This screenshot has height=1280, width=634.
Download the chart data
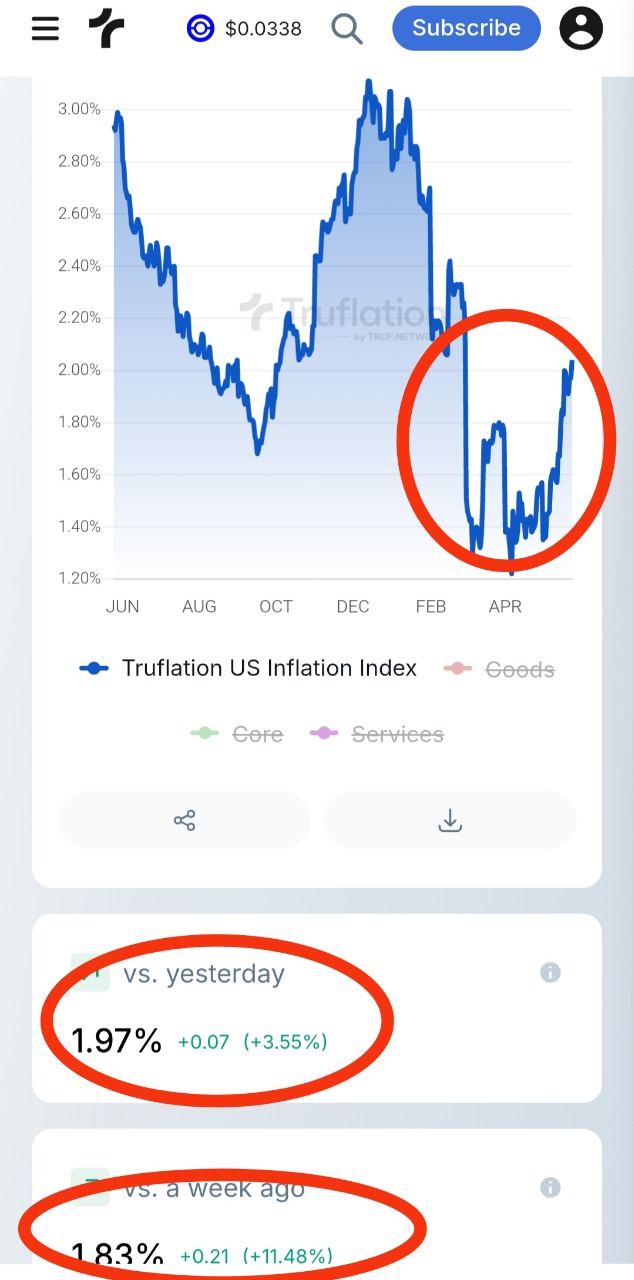pyautogui.click(x=450, y=821)
